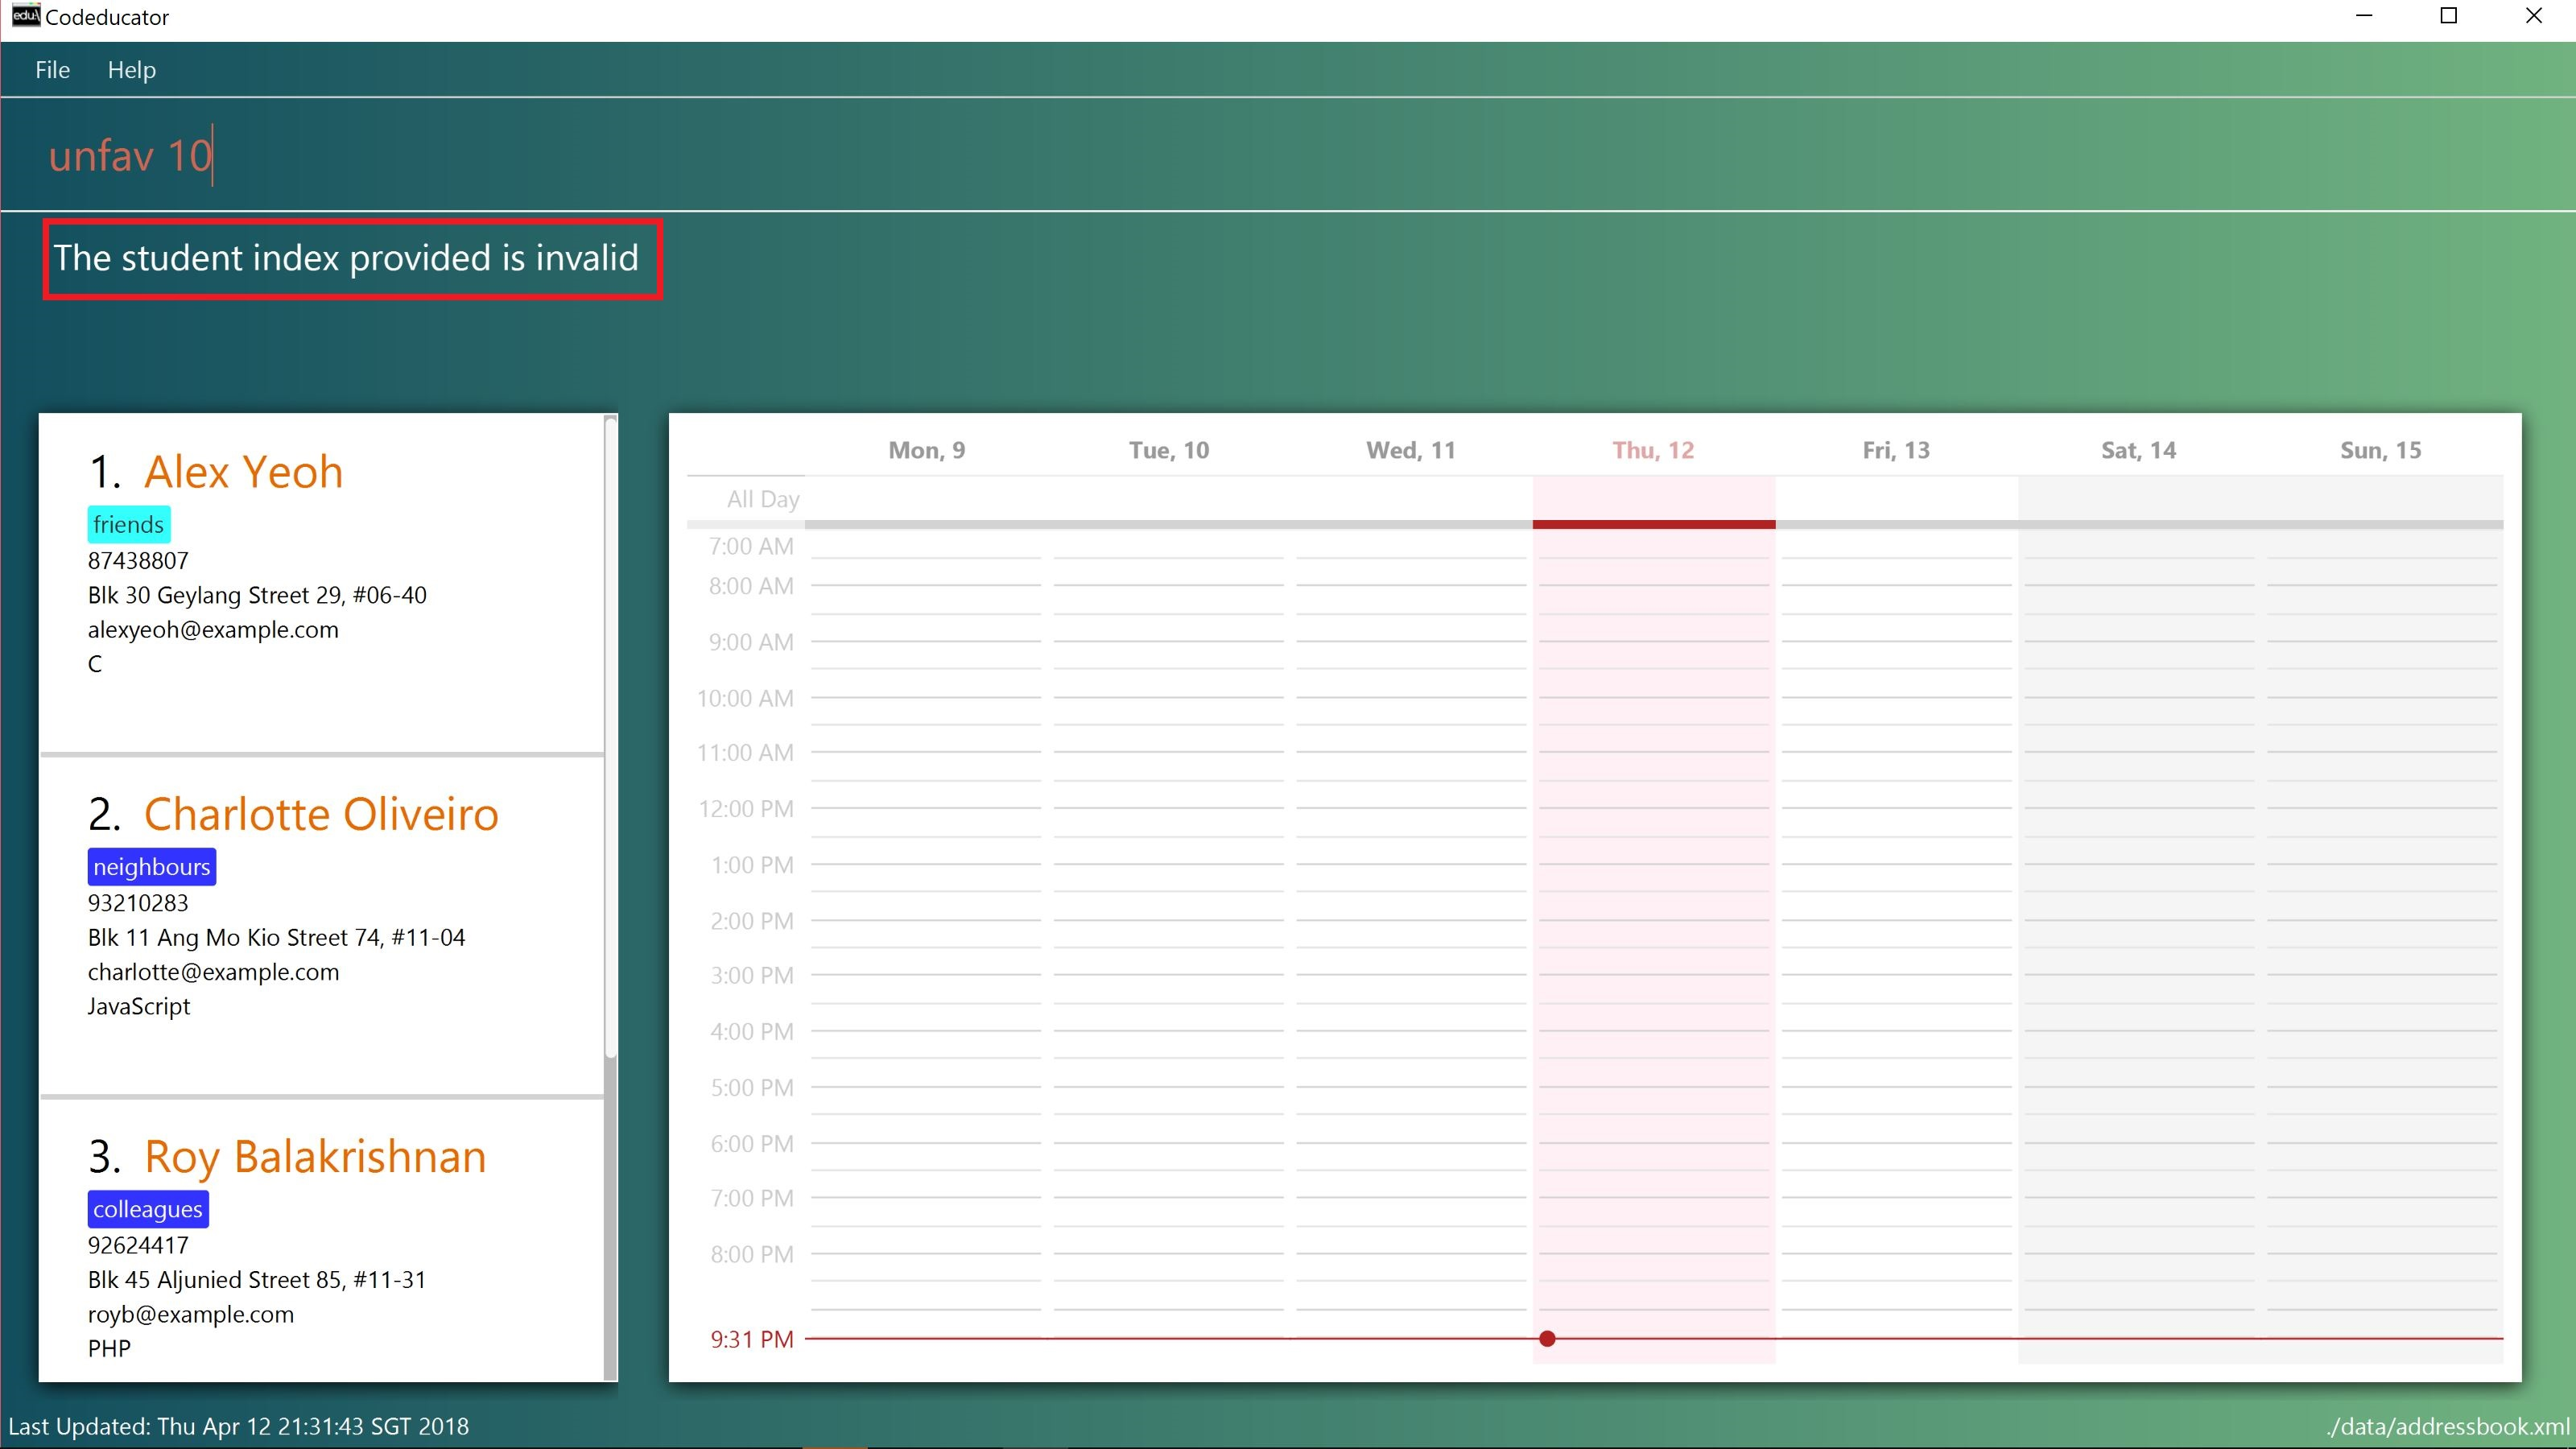
Task: Click email charlotte@example.com
Action: click(213, 972)
